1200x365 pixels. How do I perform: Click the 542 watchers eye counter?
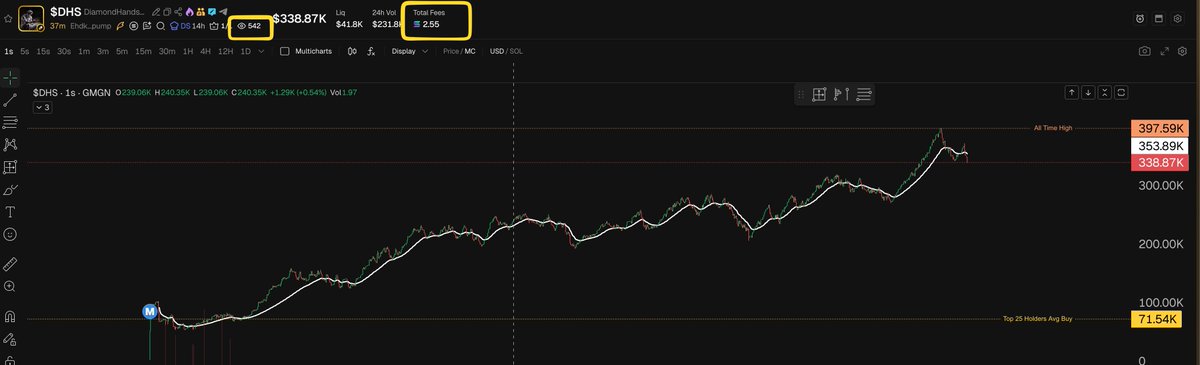click(249, 26)
